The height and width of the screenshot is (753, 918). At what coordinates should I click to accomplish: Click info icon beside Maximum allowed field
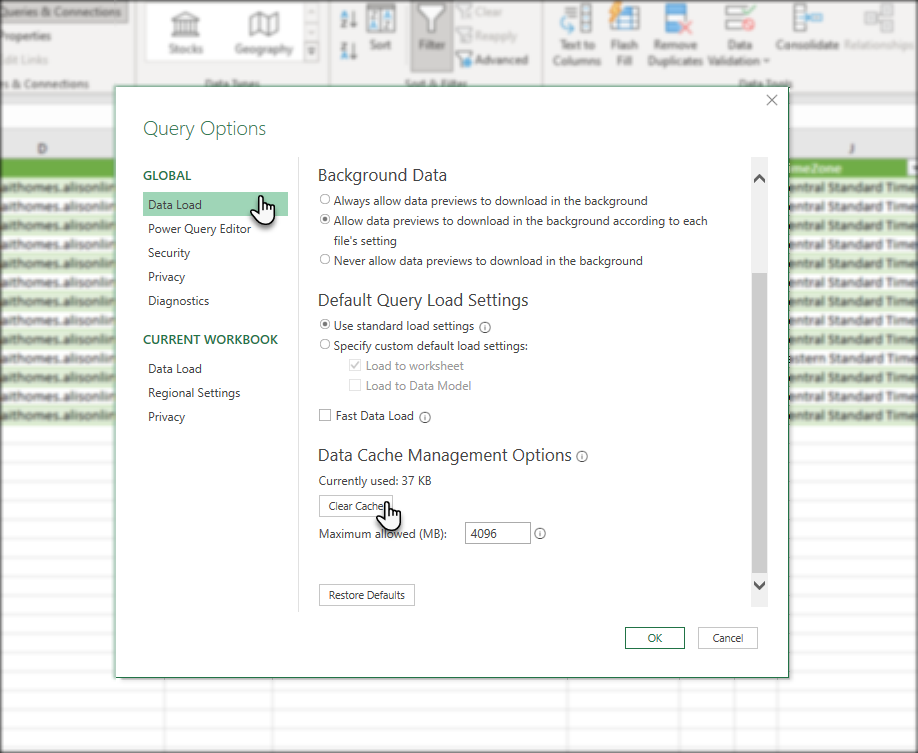click(x=540, y=533)
